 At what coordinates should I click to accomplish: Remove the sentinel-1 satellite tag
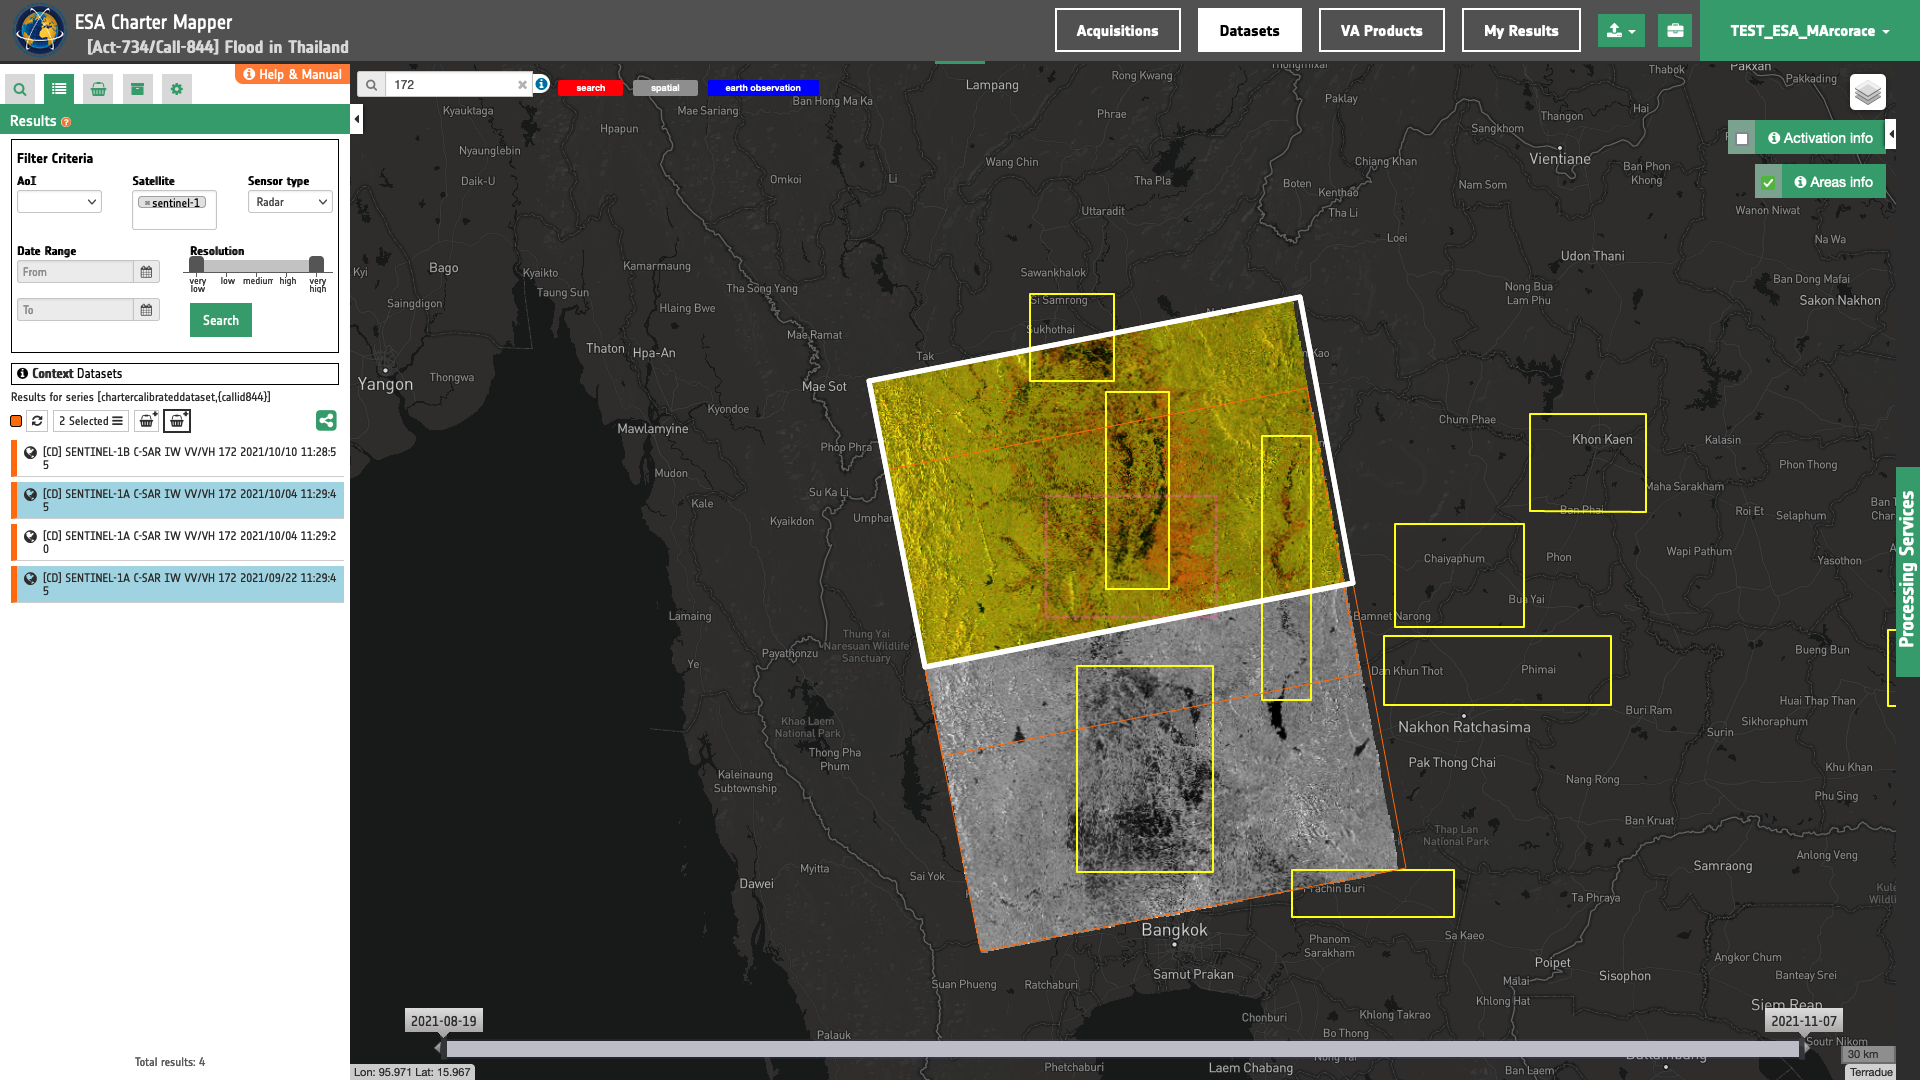147,203
